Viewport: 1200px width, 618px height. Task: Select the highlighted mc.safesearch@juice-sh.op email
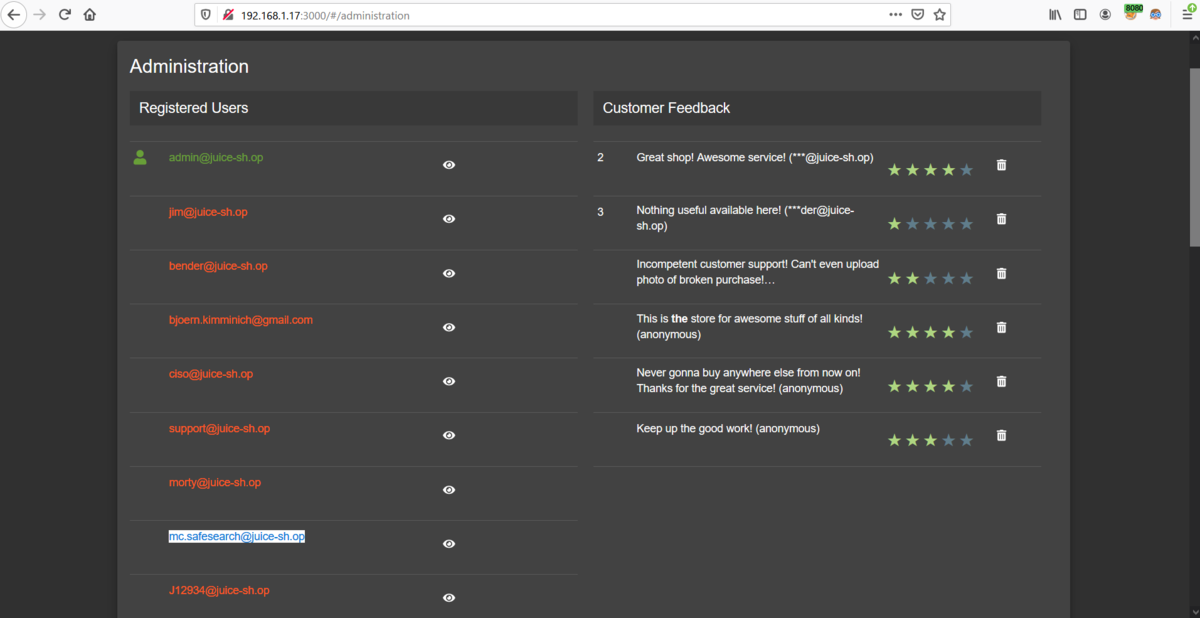coord(236,536)
